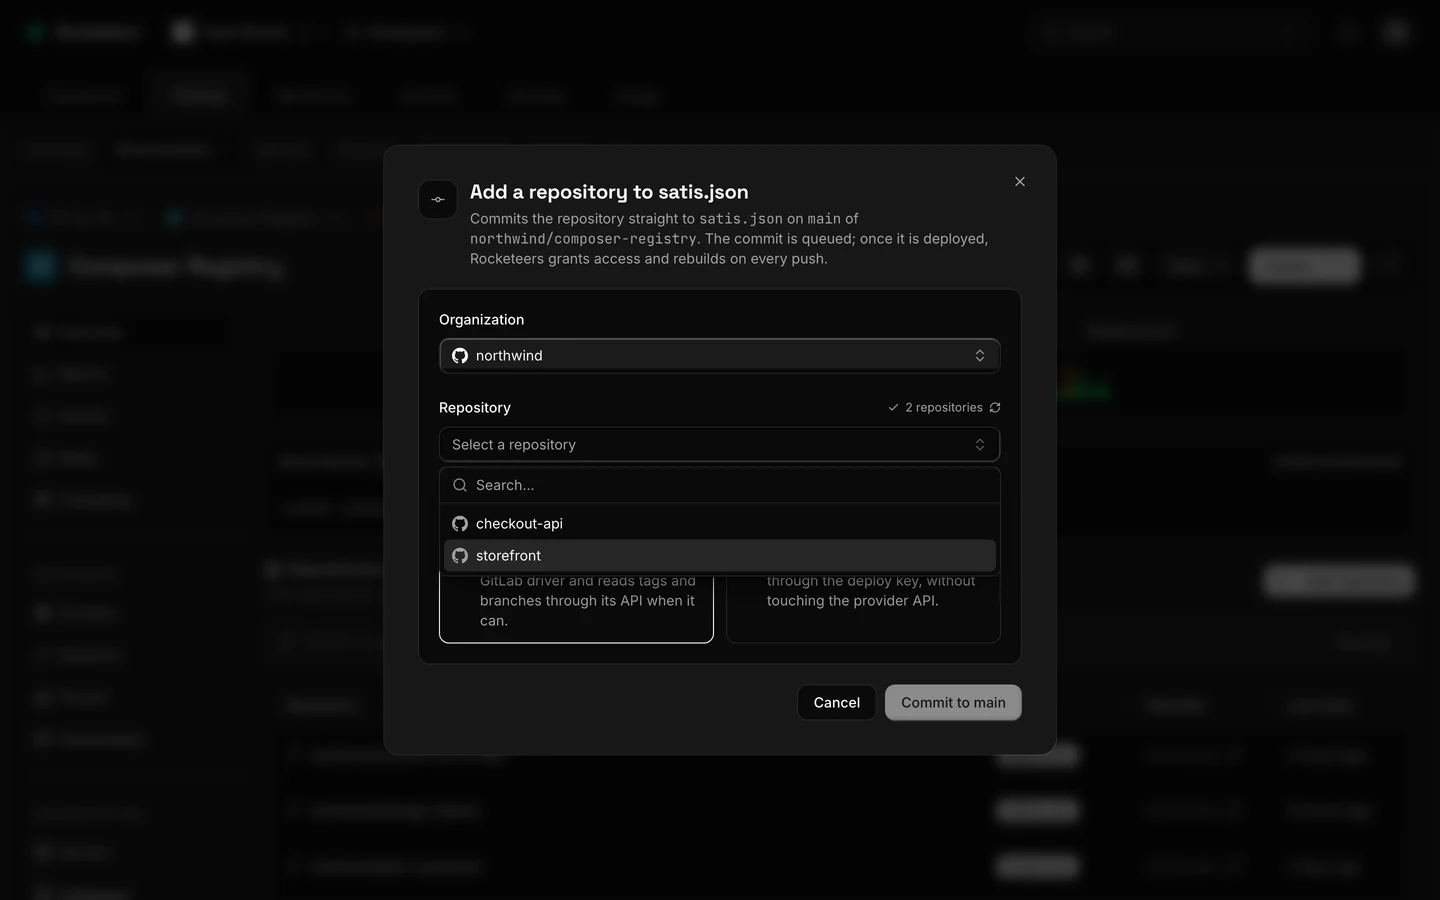Pick storefront from the repository list
This screenshot has height=900, width=1440.
point(720,556)
